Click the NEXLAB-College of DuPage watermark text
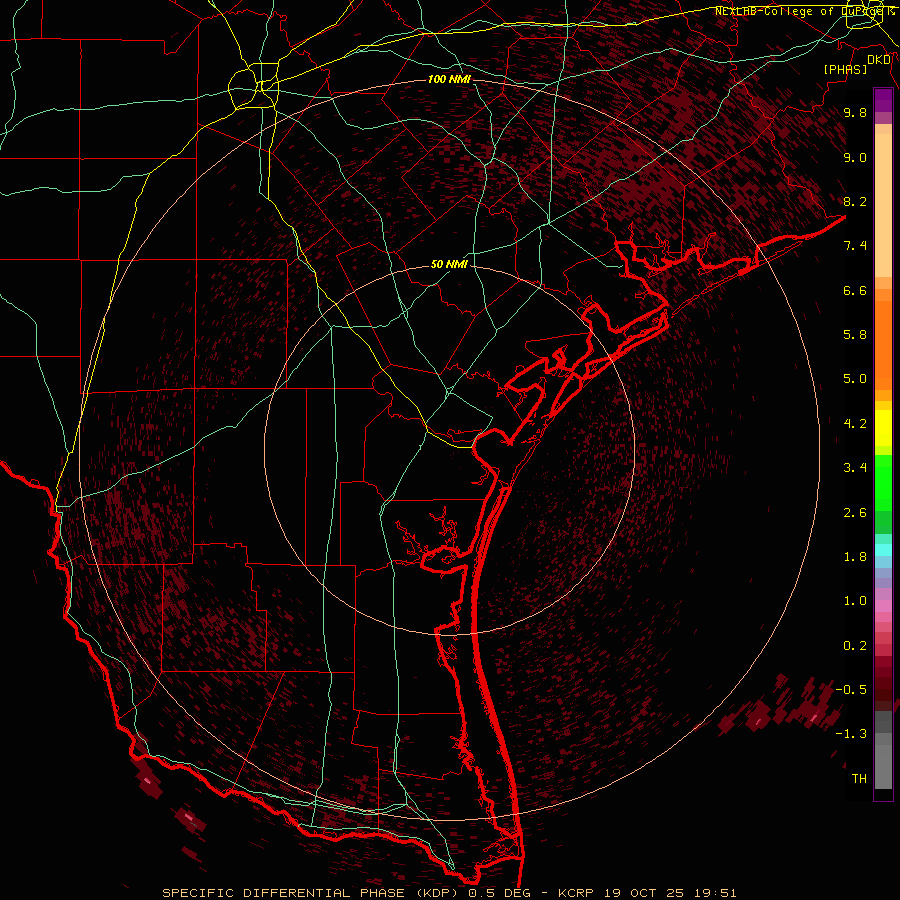This screenshot has height=900, width=900. click(x=805, y=11)
